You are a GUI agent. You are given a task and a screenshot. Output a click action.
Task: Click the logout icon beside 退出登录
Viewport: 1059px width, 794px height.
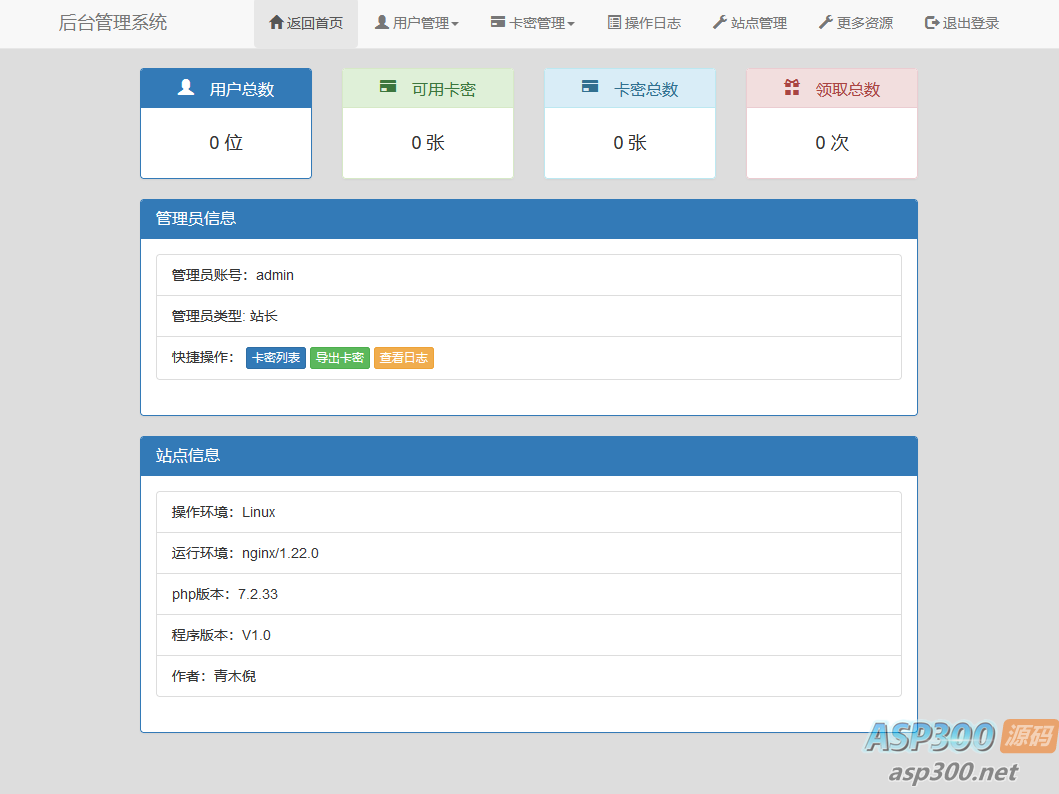(932, 22)
